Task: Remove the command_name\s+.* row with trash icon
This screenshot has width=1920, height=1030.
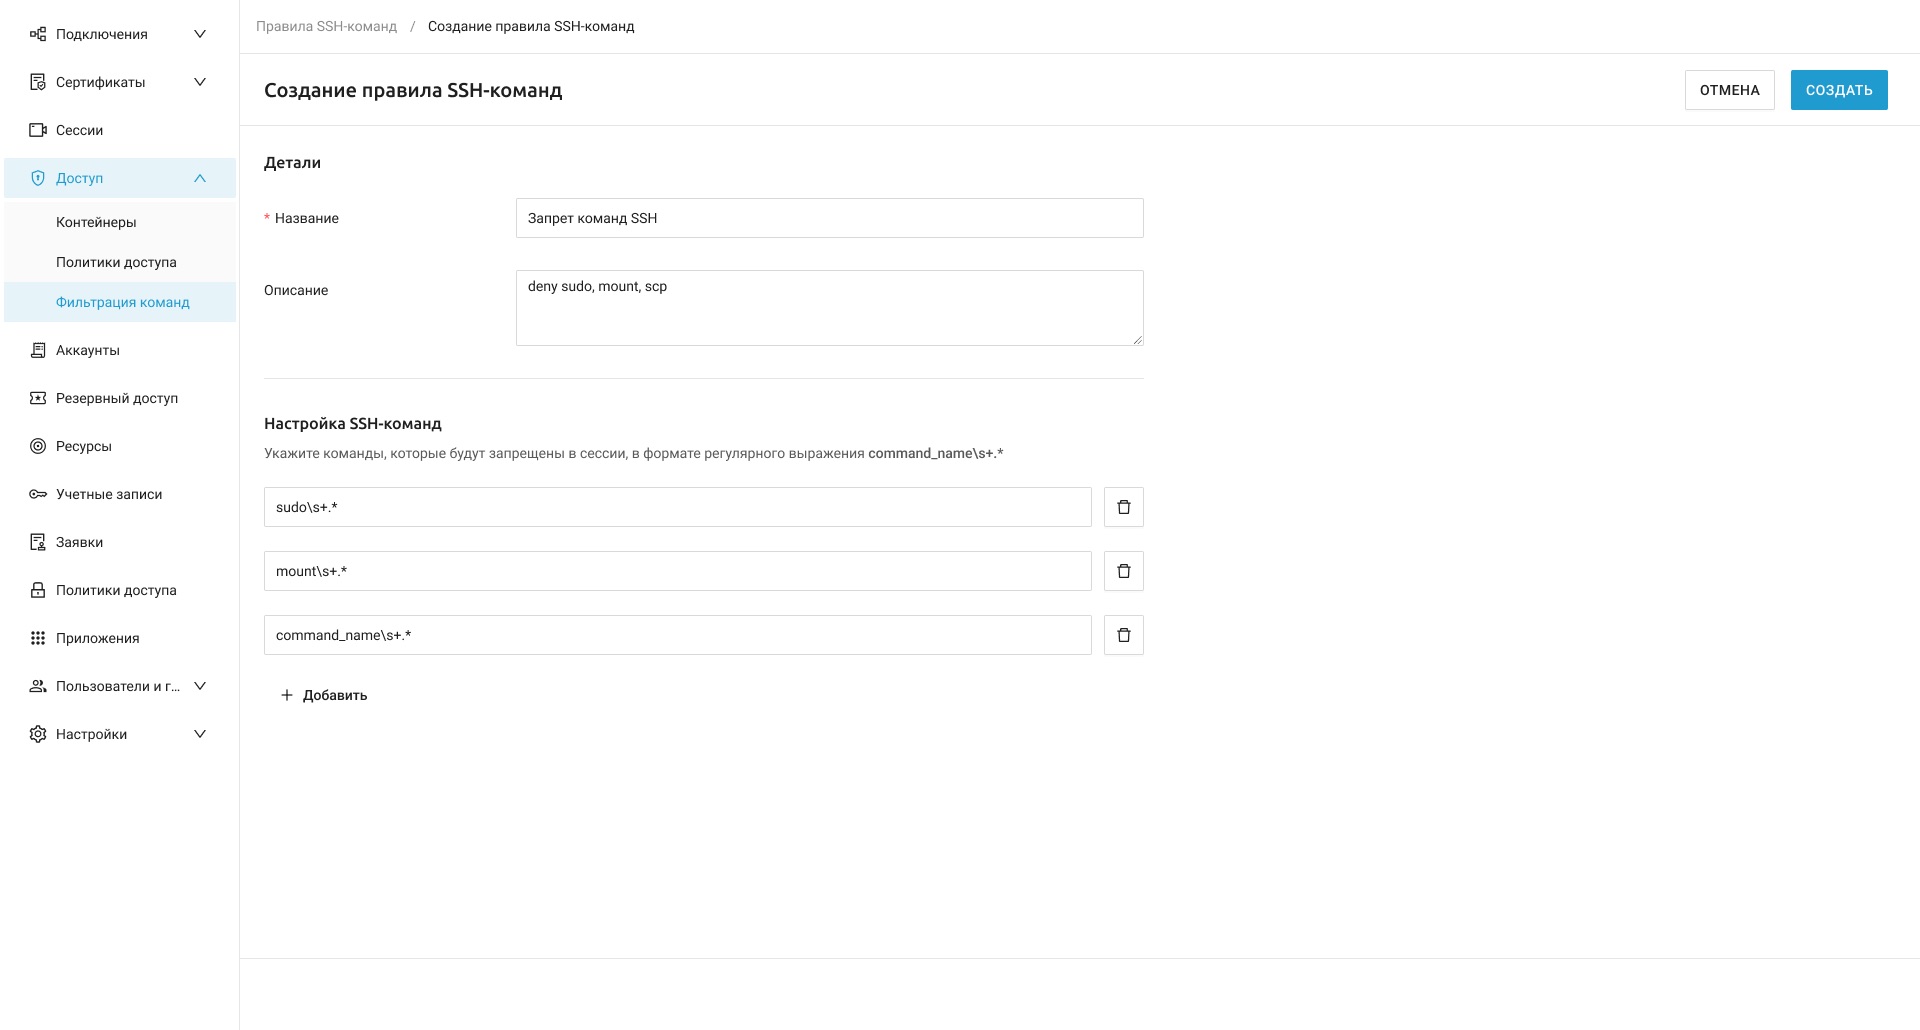Action: pyautogui.click(x=1123, y=635)
